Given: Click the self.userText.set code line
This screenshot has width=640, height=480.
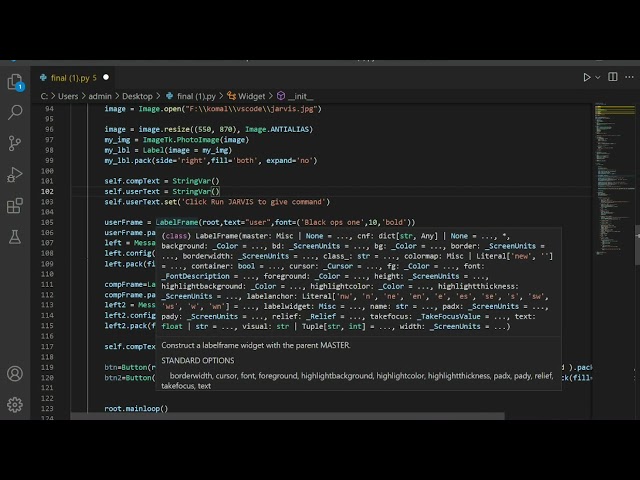Looking at the screenshot, I should coord(217,202).
